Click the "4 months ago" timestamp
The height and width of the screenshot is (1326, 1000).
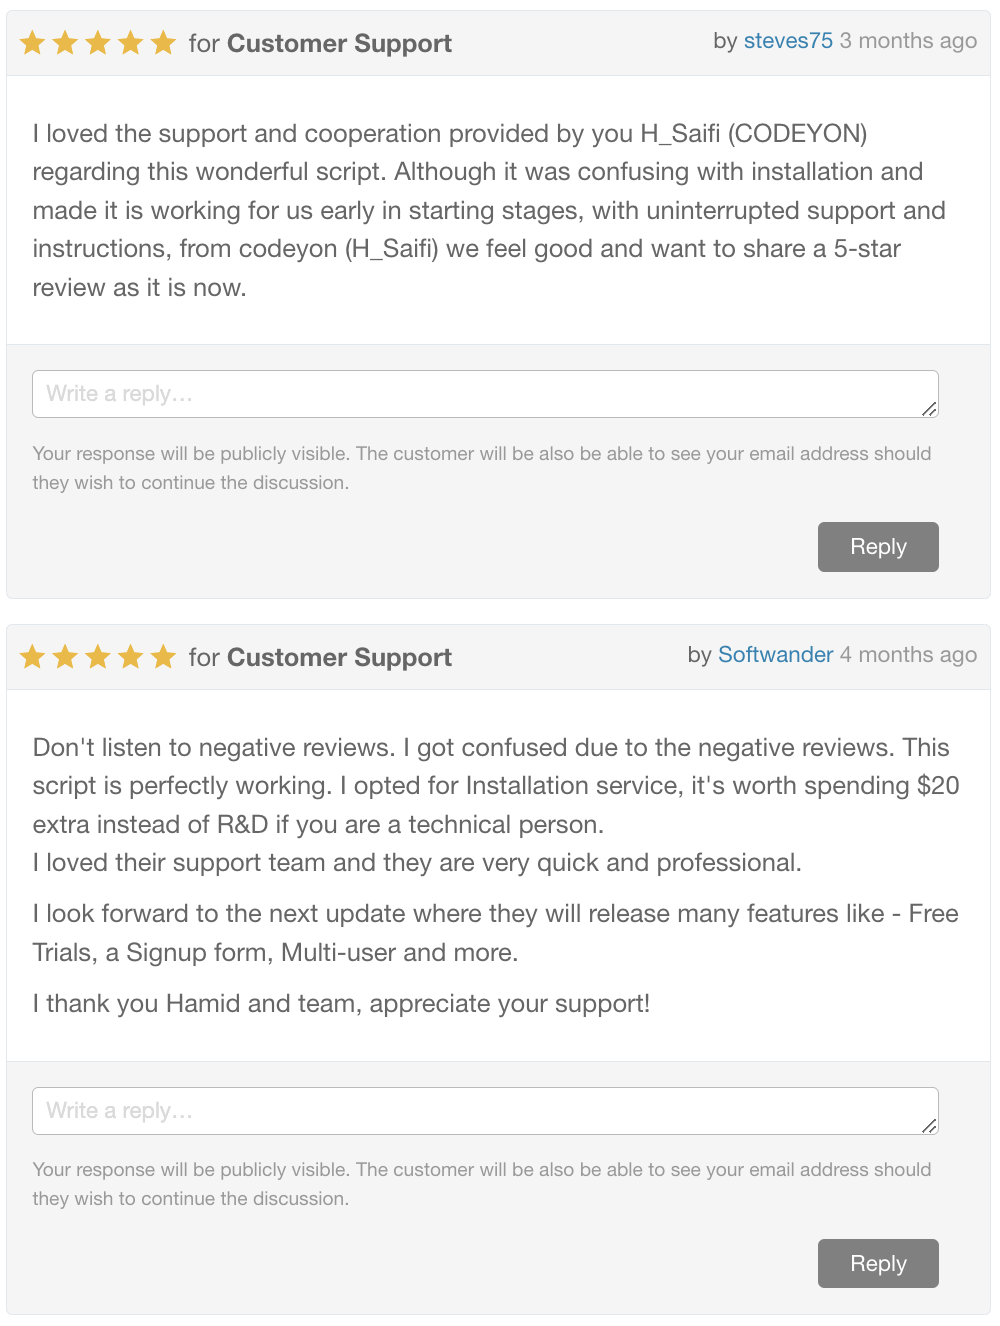pyautogui.click(x=908, y=655)
